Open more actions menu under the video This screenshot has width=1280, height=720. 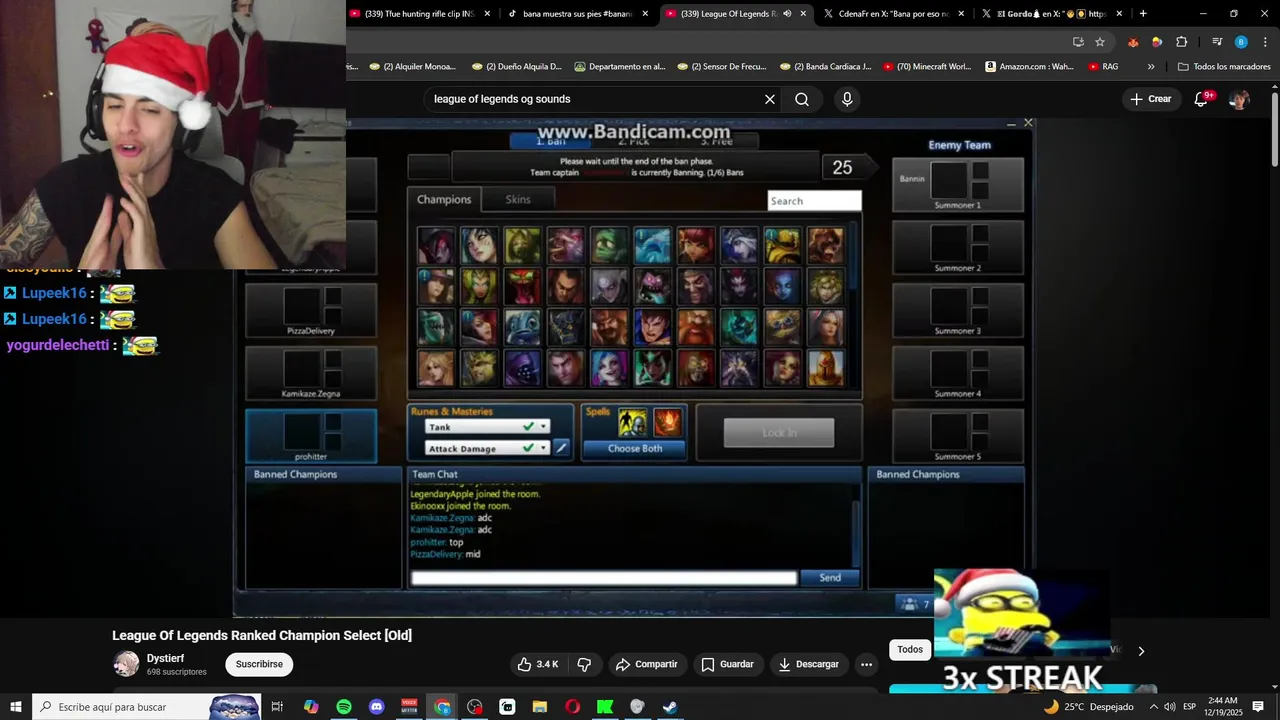coord(866,664)
